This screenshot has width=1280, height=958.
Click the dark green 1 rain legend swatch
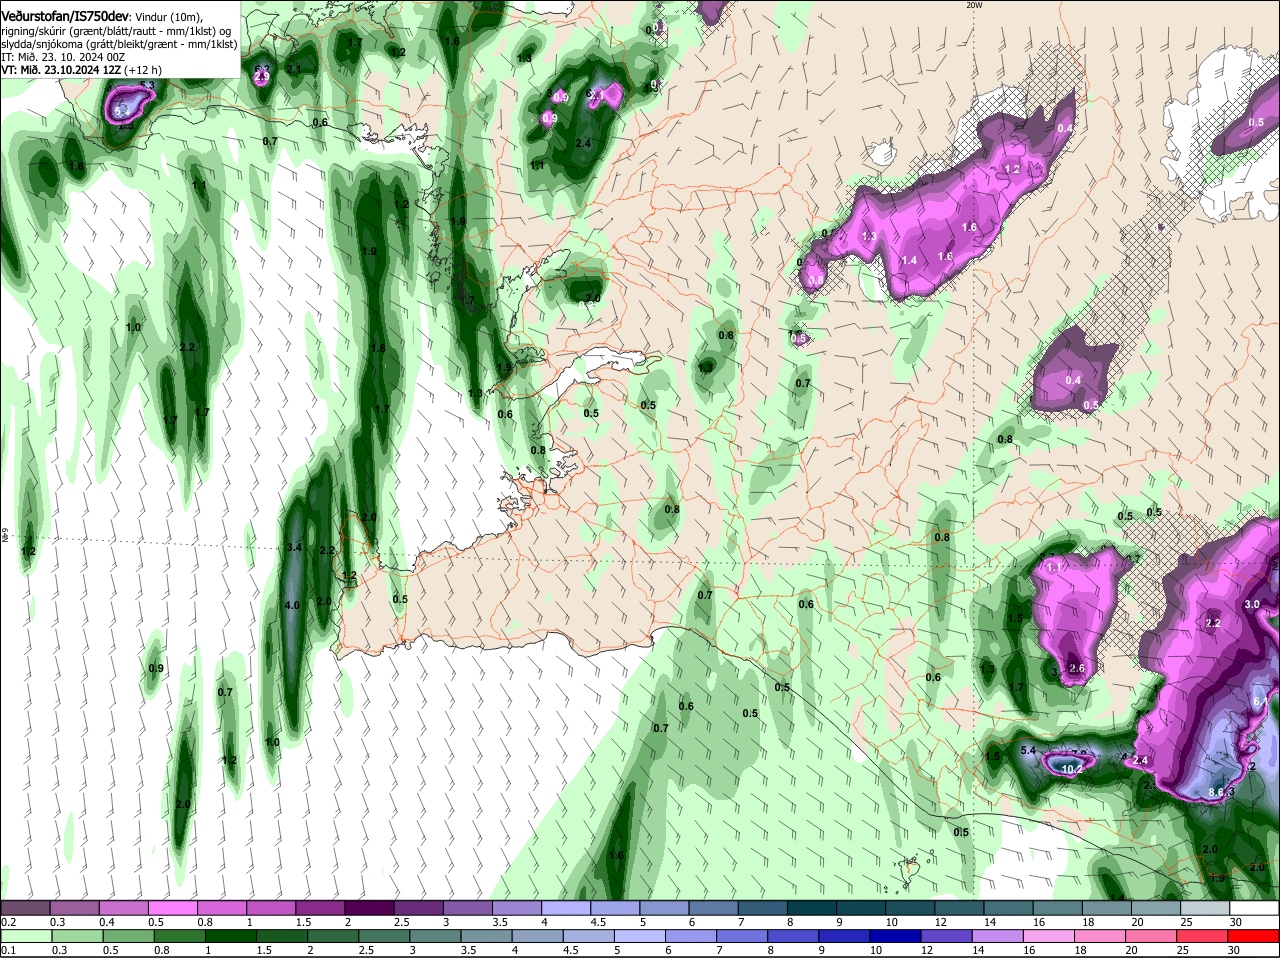coord(232,935)
